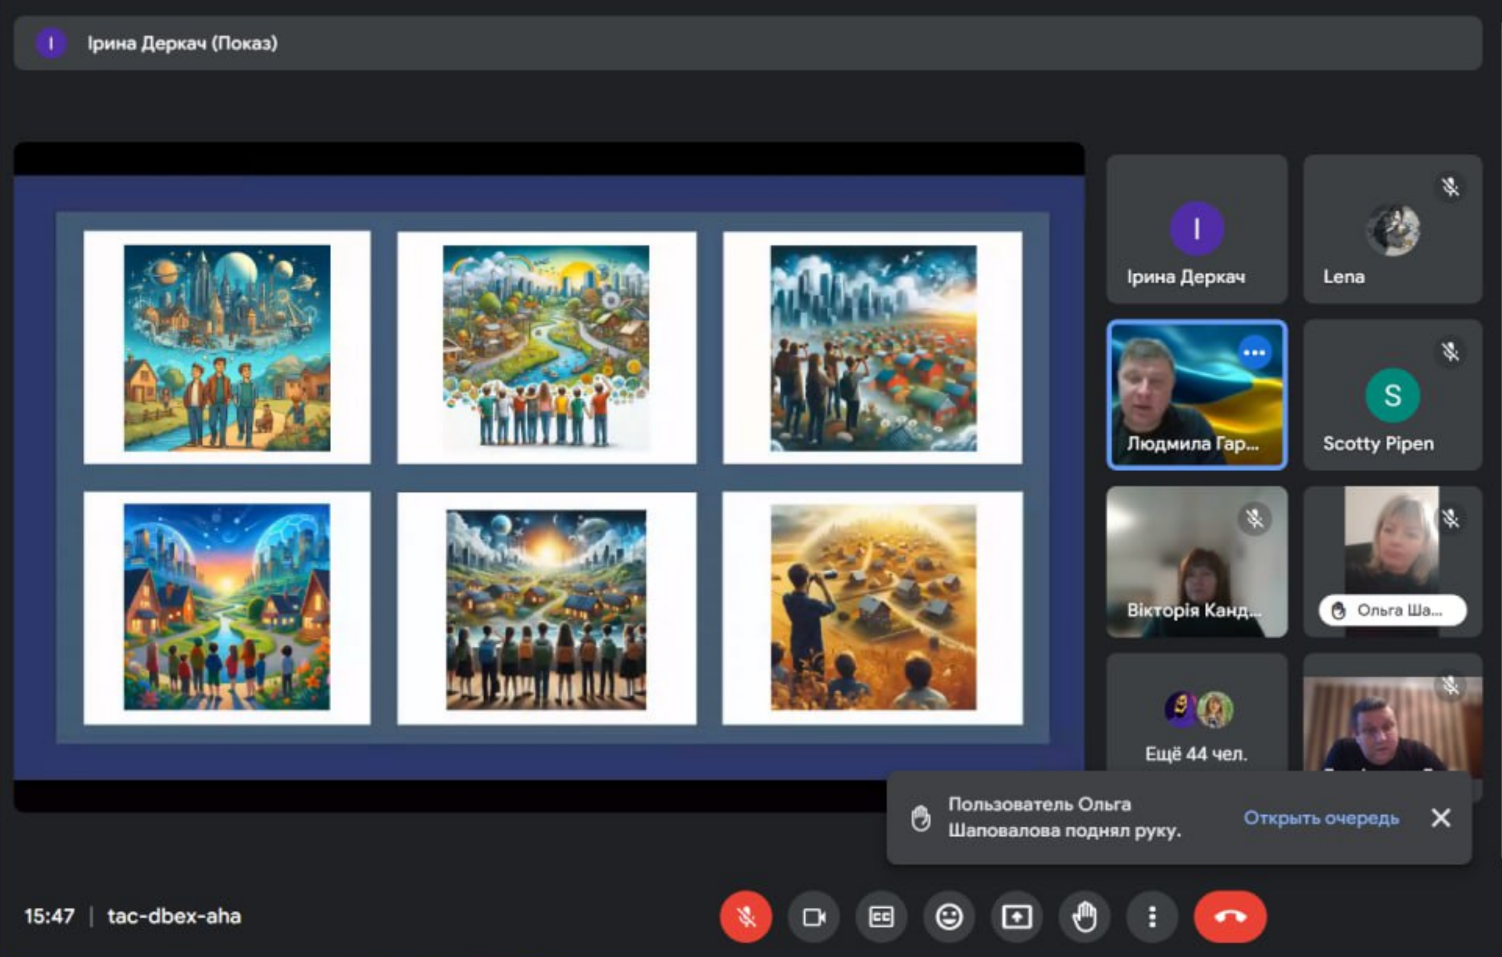This screenshot has width=1502, height=957.
Task: Raise hand using the hand icon
Action: pos(1085,916)
